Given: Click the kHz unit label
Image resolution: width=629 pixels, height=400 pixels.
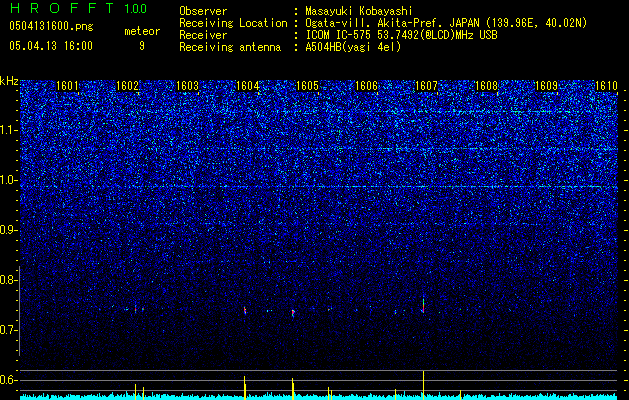Looking at the screenshot, I should coord(9,81).
